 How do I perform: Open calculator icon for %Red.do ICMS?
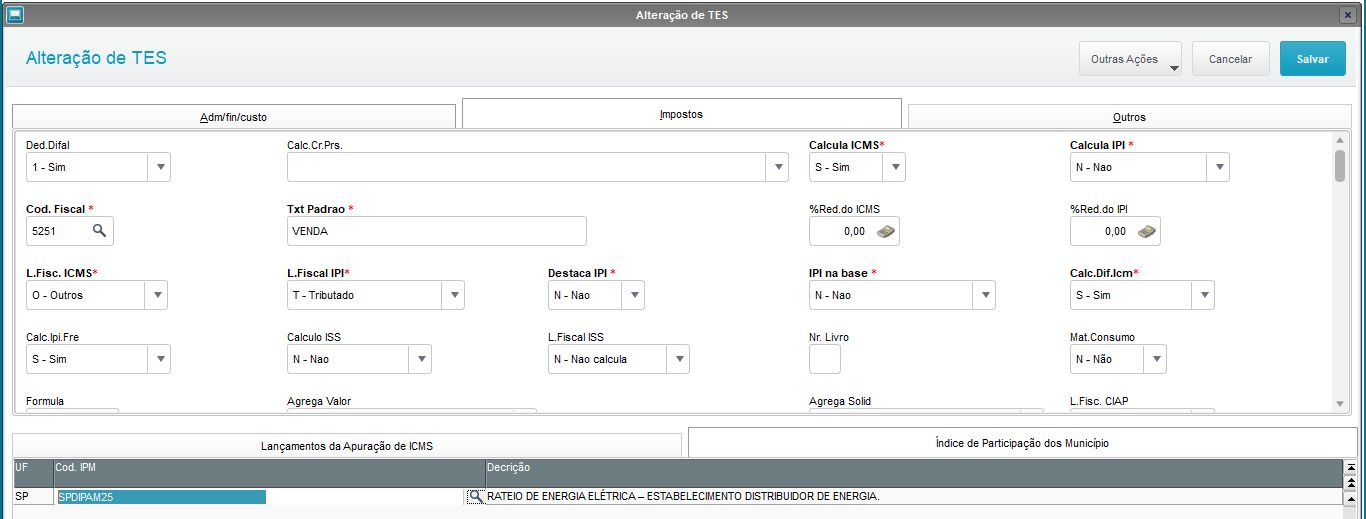(x=886, y=231)
